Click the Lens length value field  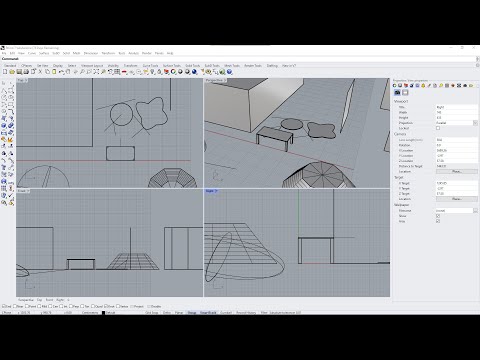point(457,140)
